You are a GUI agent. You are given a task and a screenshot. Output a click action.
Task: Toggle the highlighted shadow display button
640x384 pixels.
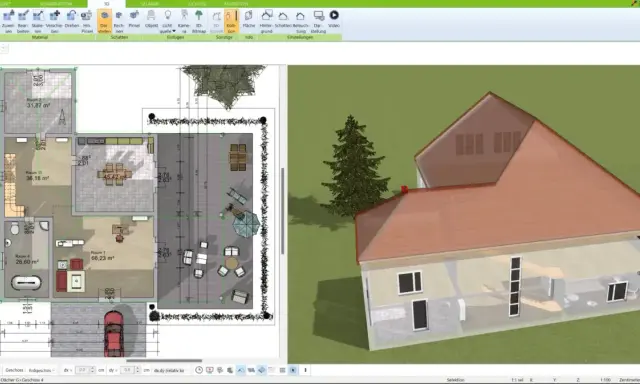click(x=104, y=22)
